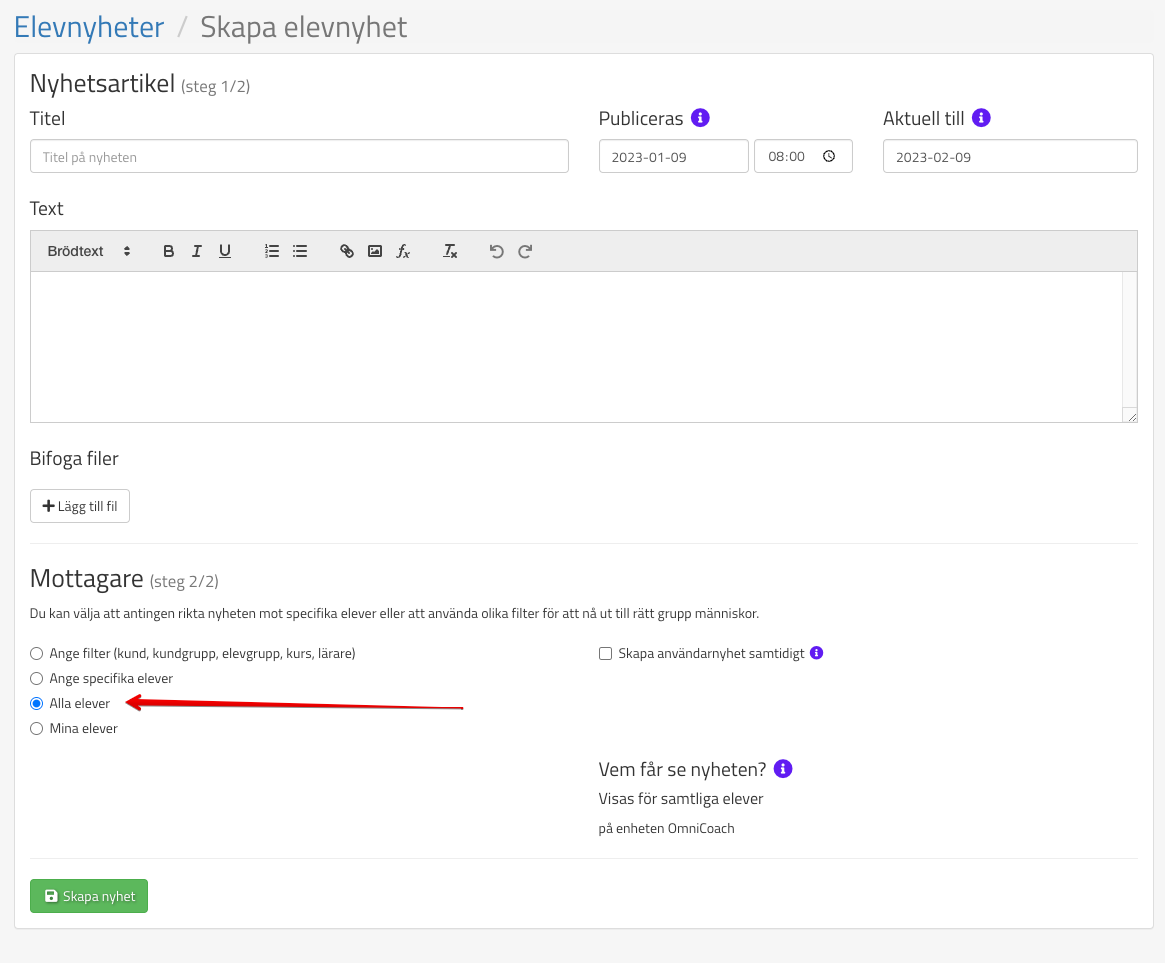Open the Brödtext paragraph style dropdown
The width and height of the screenshot is (1165, 963).
pyautogui.click(x=89, y=251)
